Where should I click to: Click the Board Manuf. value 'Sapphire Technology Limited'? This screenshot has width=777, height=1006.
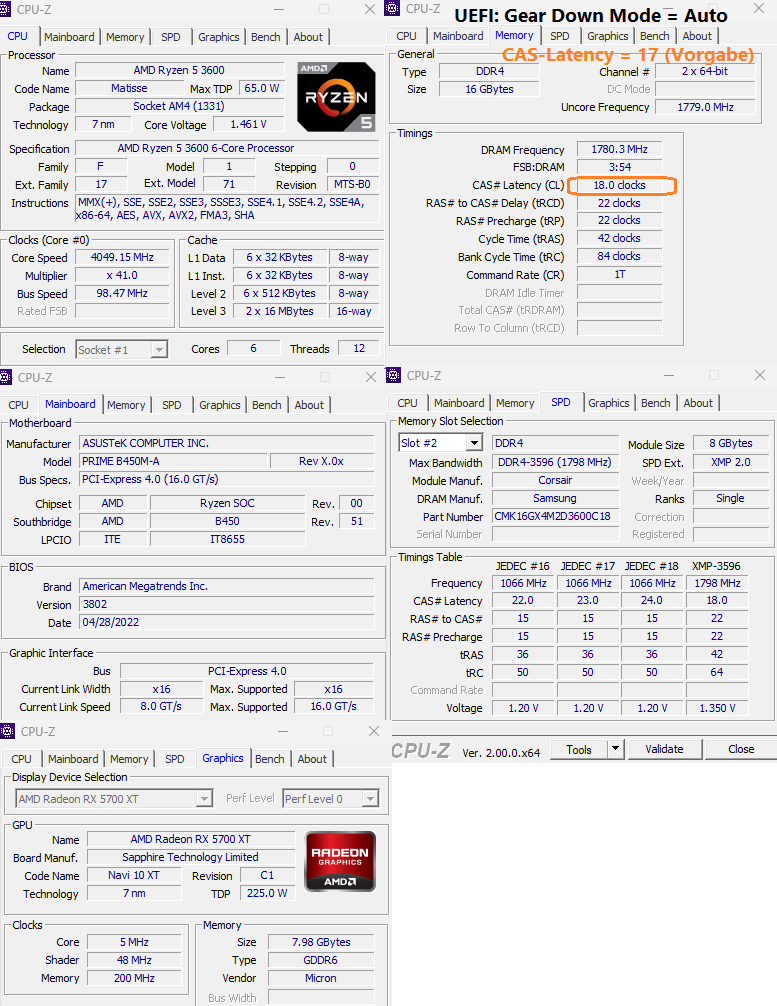191,857
